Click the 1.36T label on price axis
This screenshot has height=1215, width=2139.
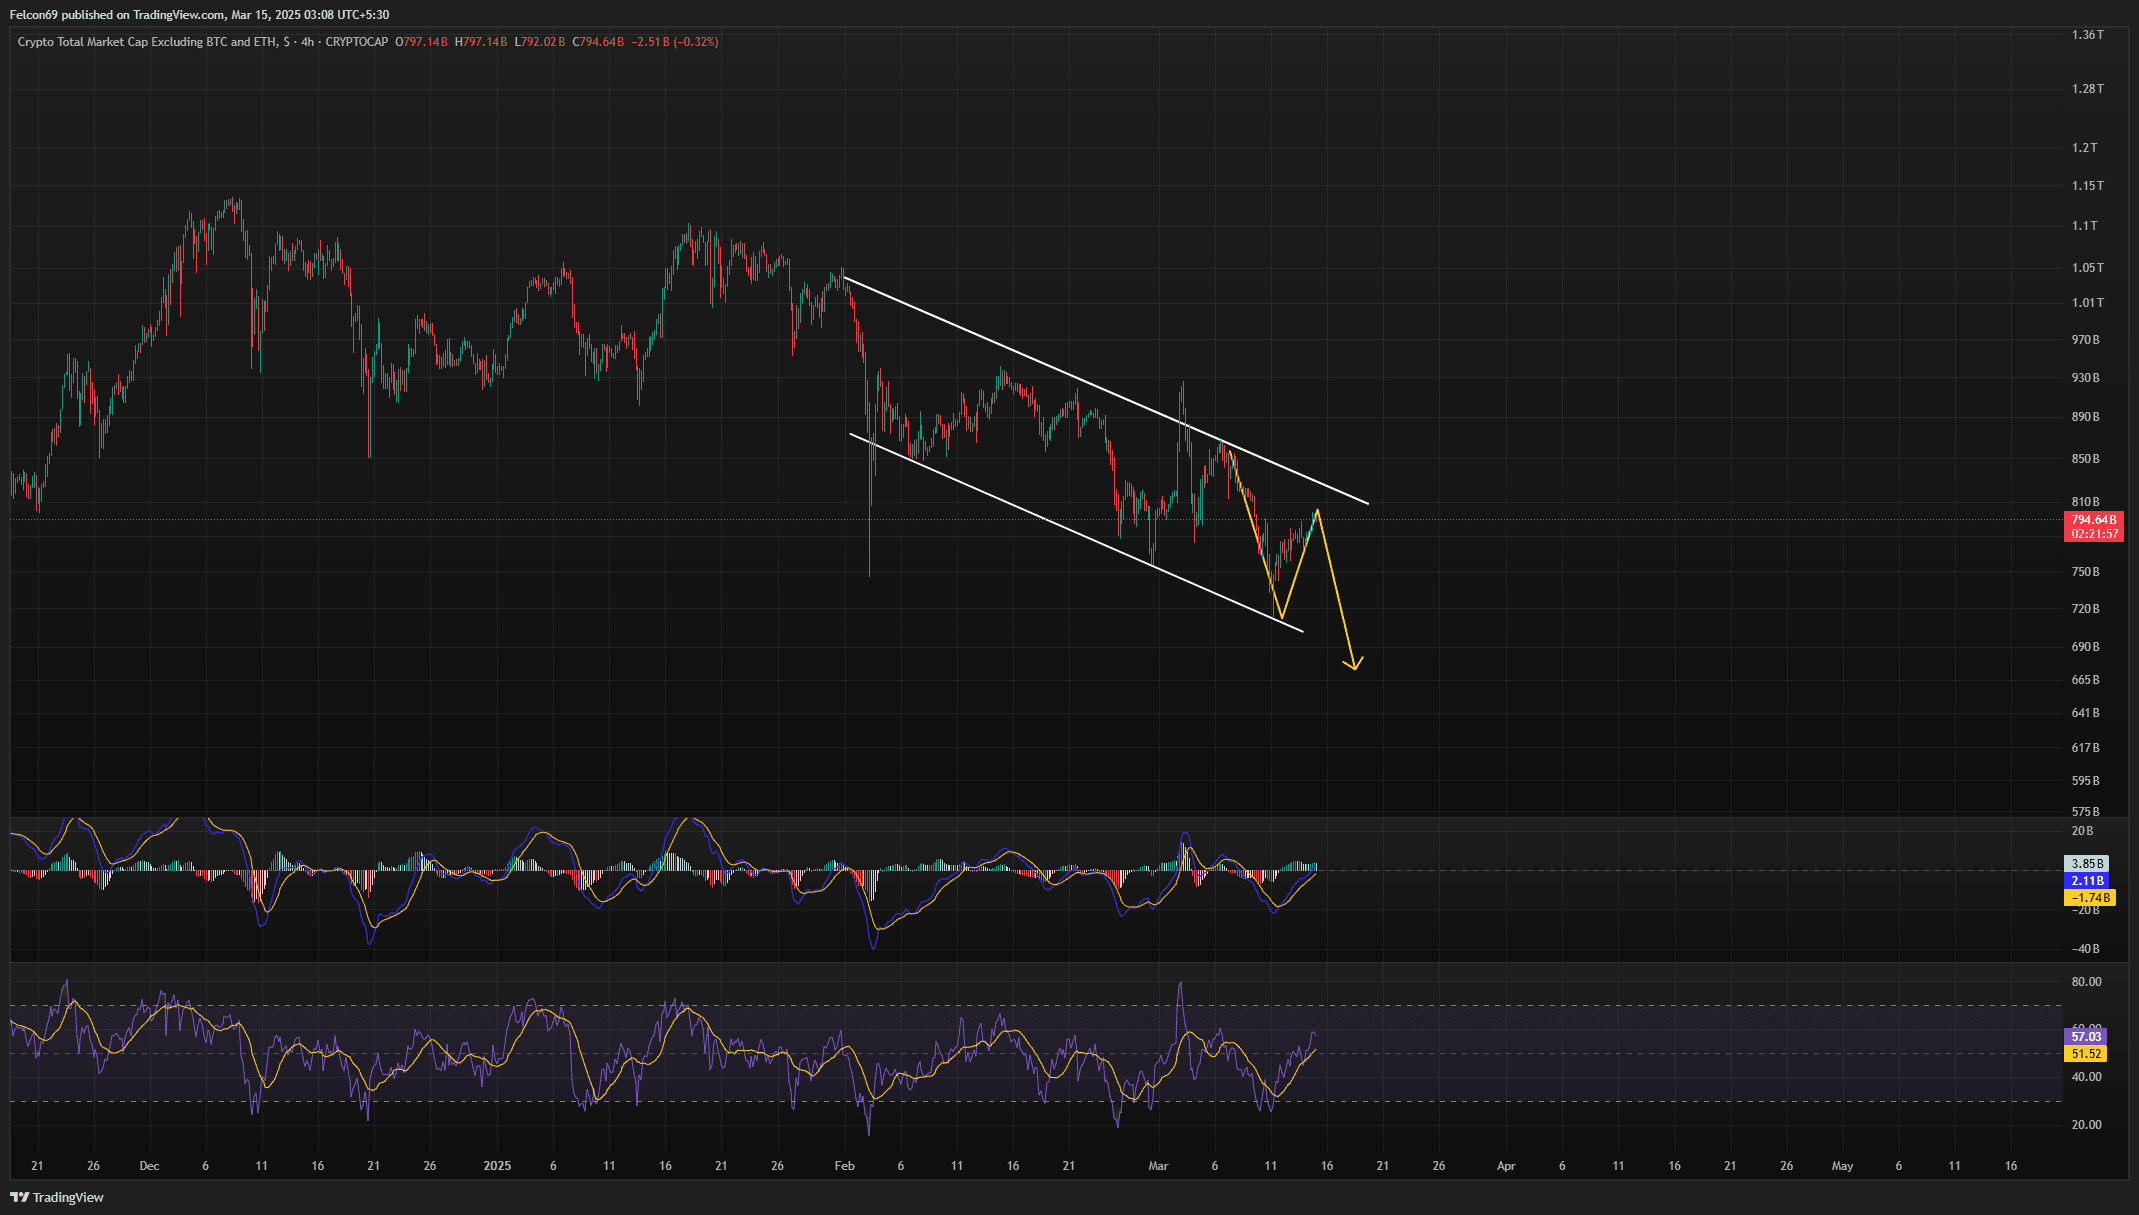[x=2087, y=35]
